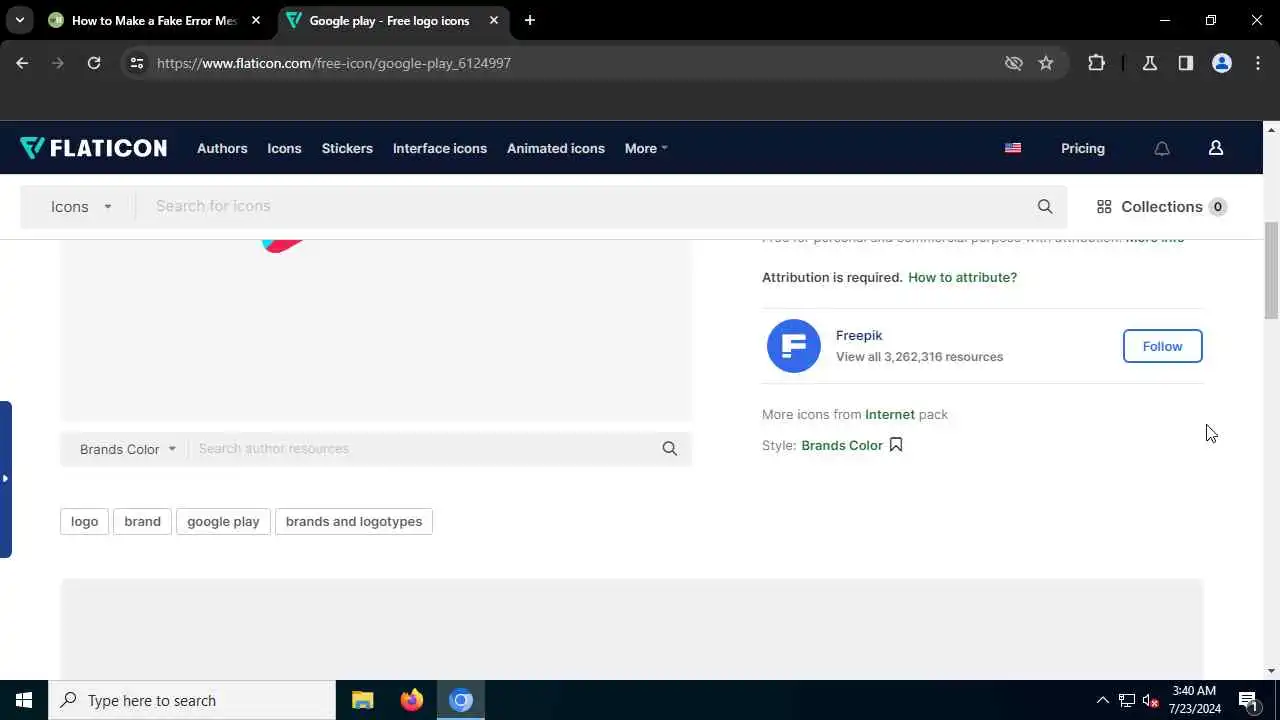Open the tab search dropdown arrow
This screenshot has width=1280, height=720.
pyautogui.click(x=19, y=20)
